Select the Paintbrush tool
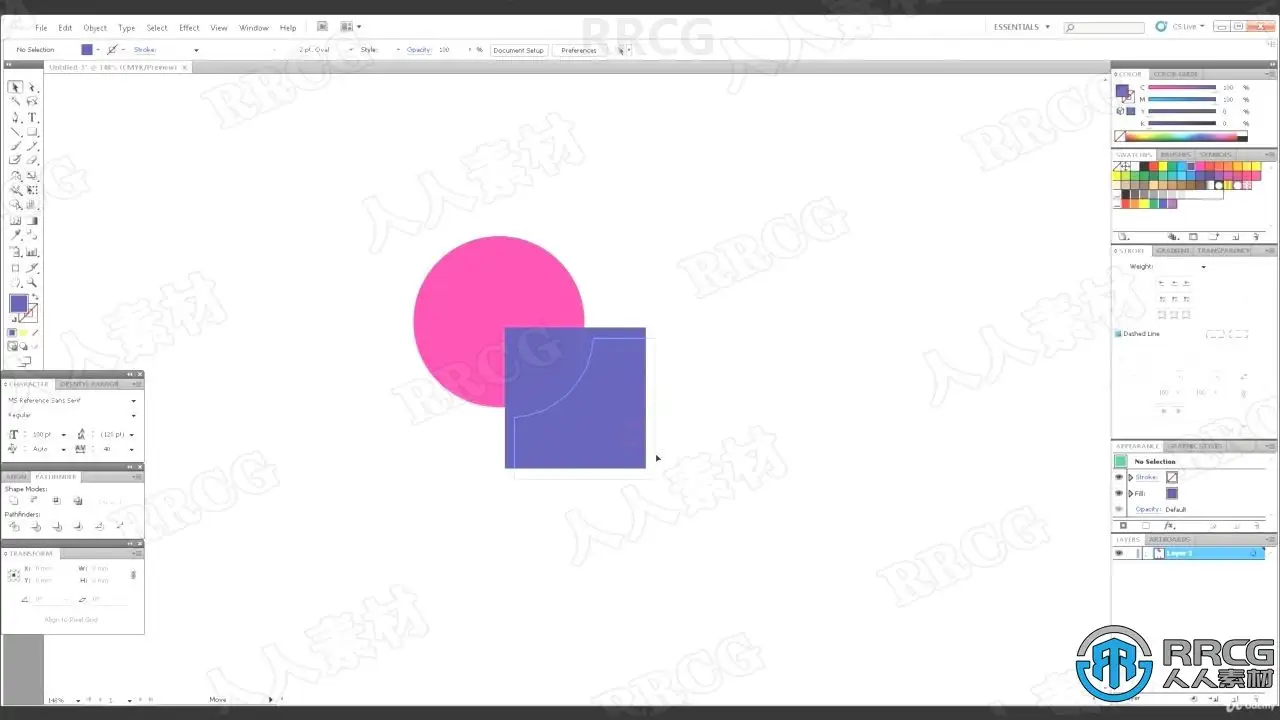This screenshot has height=720, width=1280. tap(15, 146)
